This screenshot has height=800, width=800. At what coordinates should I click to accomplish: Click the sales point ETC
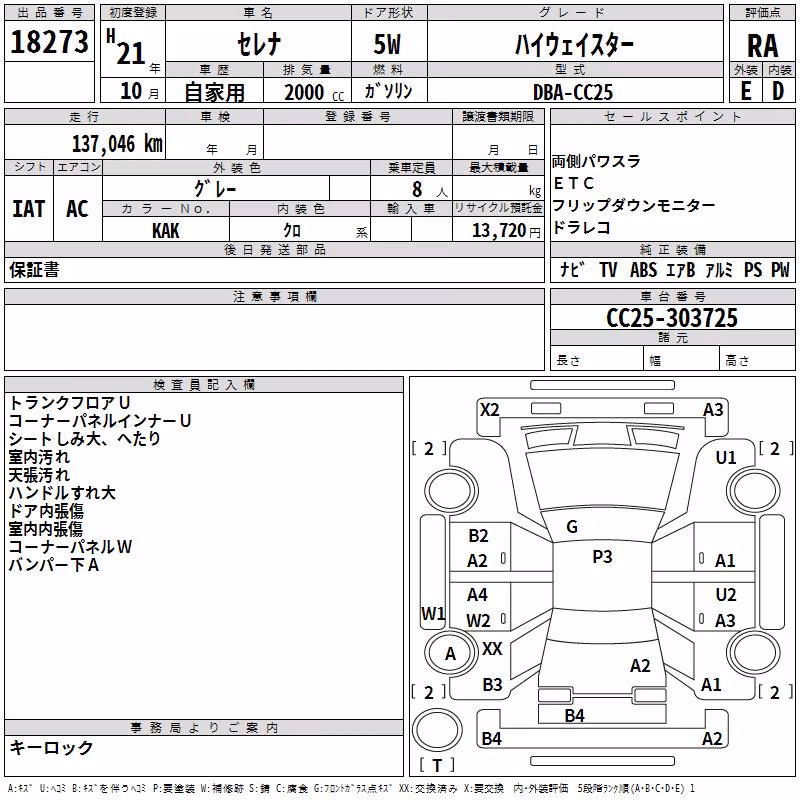pyautogui.click(x=573, y=183)
